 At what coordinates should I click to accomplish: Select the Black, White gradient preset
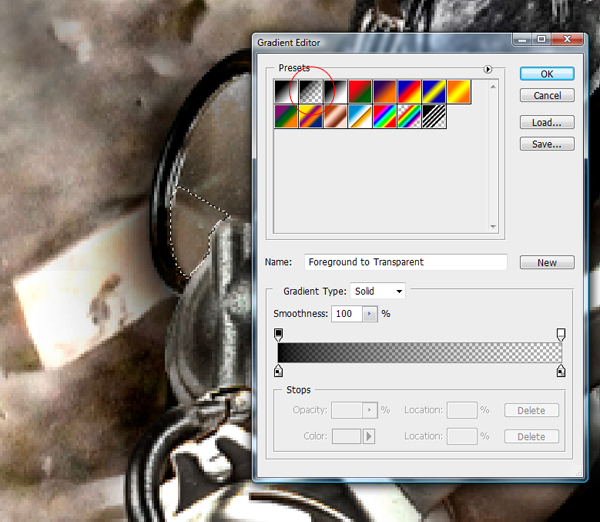[x=335, y=91]
